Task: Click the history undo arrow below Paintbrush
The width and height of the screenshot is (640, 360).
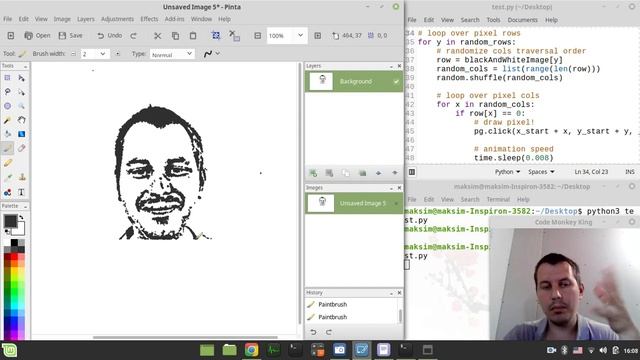Action: tap(313, 332)
